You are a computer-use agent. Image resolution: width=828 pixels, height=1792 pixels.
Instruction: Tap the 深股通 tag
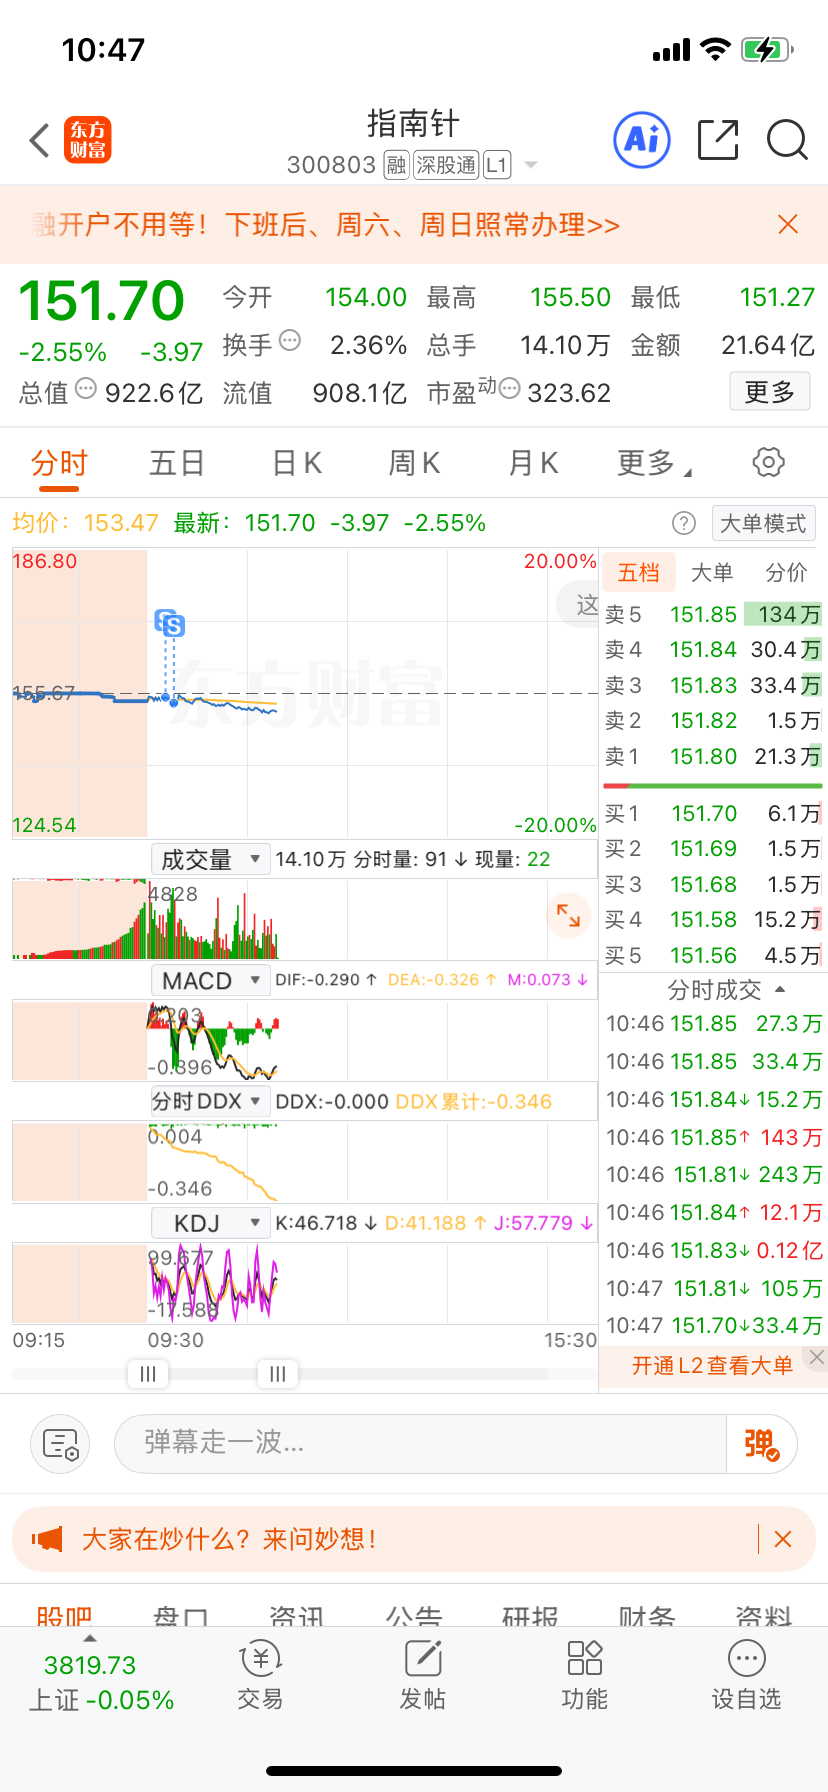[446, 165]
